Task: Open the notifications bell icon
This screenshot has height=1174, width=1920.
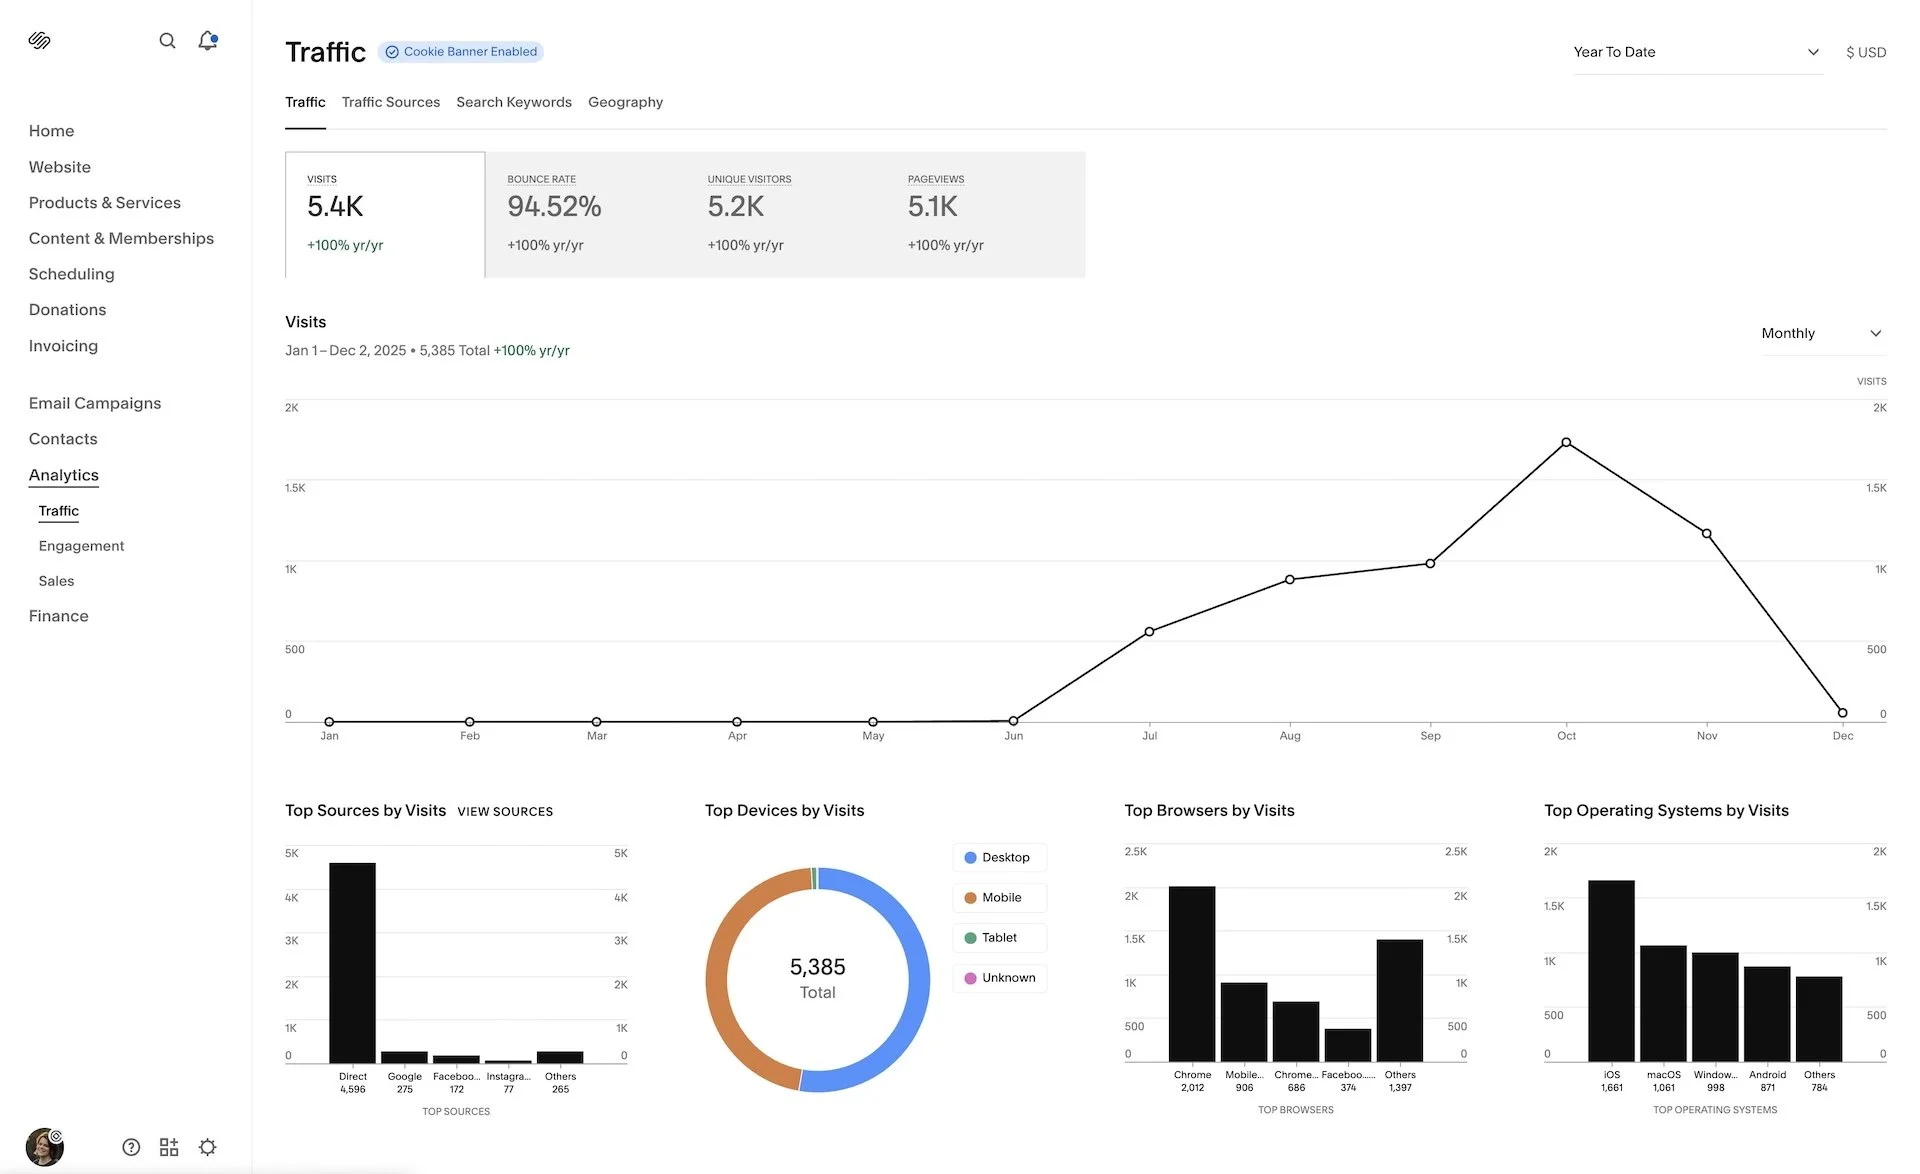Action: pos(207,40)
